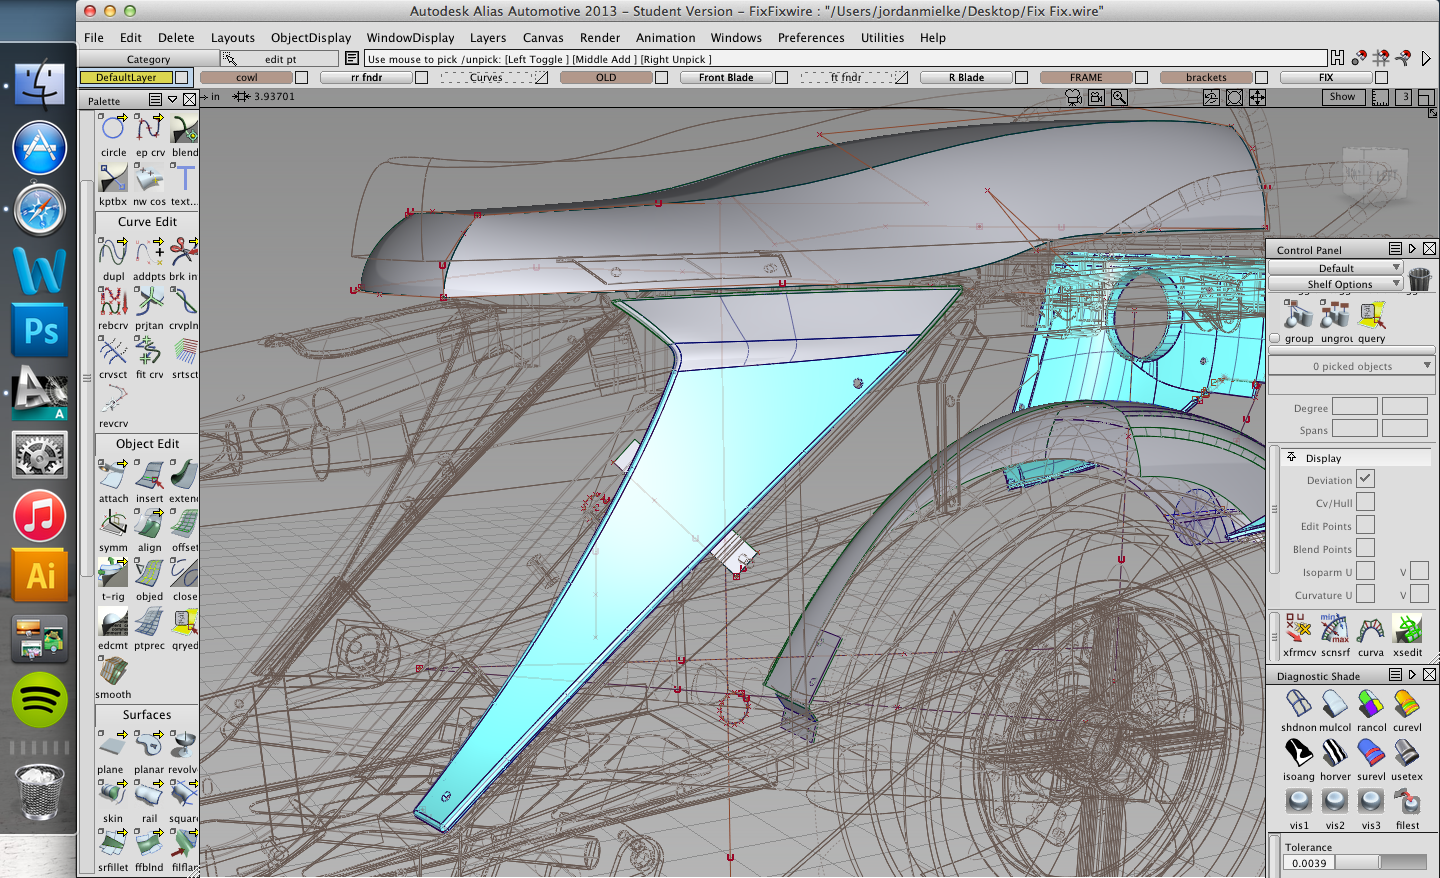The height and width of the screenshot is (878, 1440).
Task: Select the objed object edit tool
Action: coord(149,573)
